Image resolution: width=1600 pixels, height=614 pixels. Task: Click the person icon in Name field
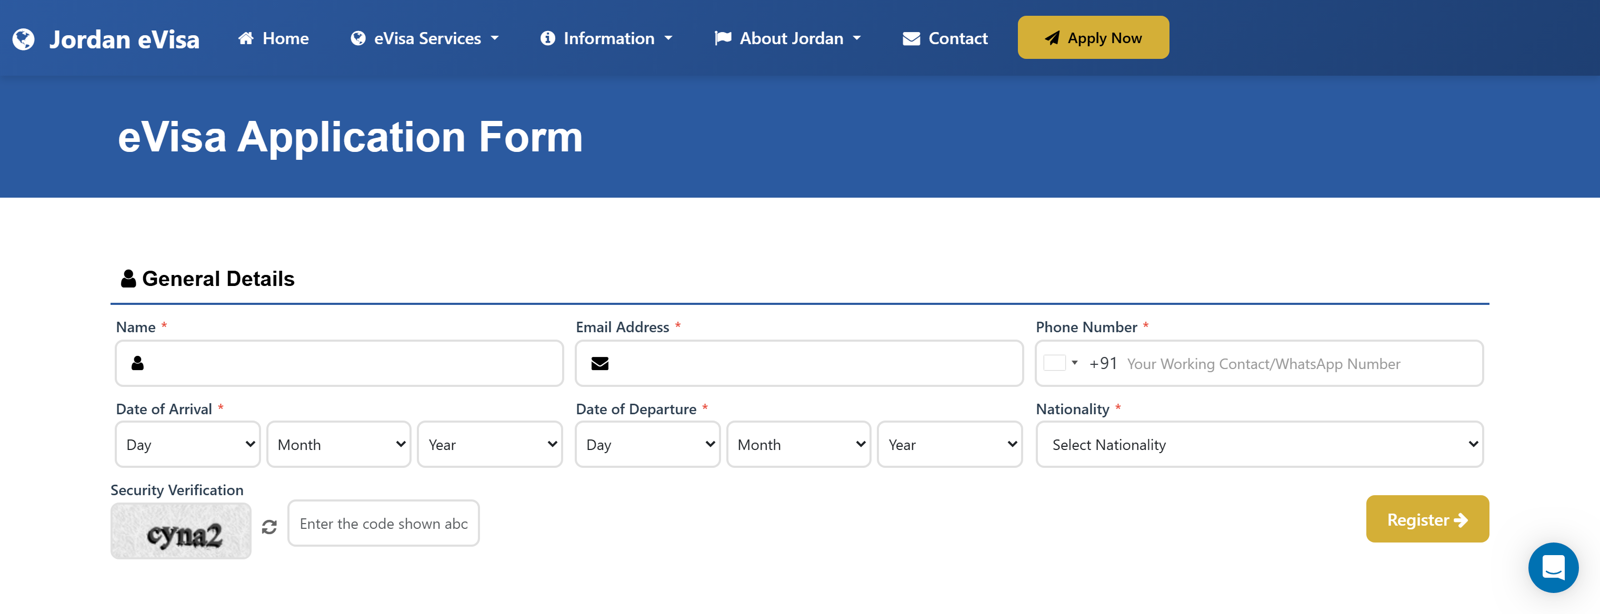tap(138, 364)
